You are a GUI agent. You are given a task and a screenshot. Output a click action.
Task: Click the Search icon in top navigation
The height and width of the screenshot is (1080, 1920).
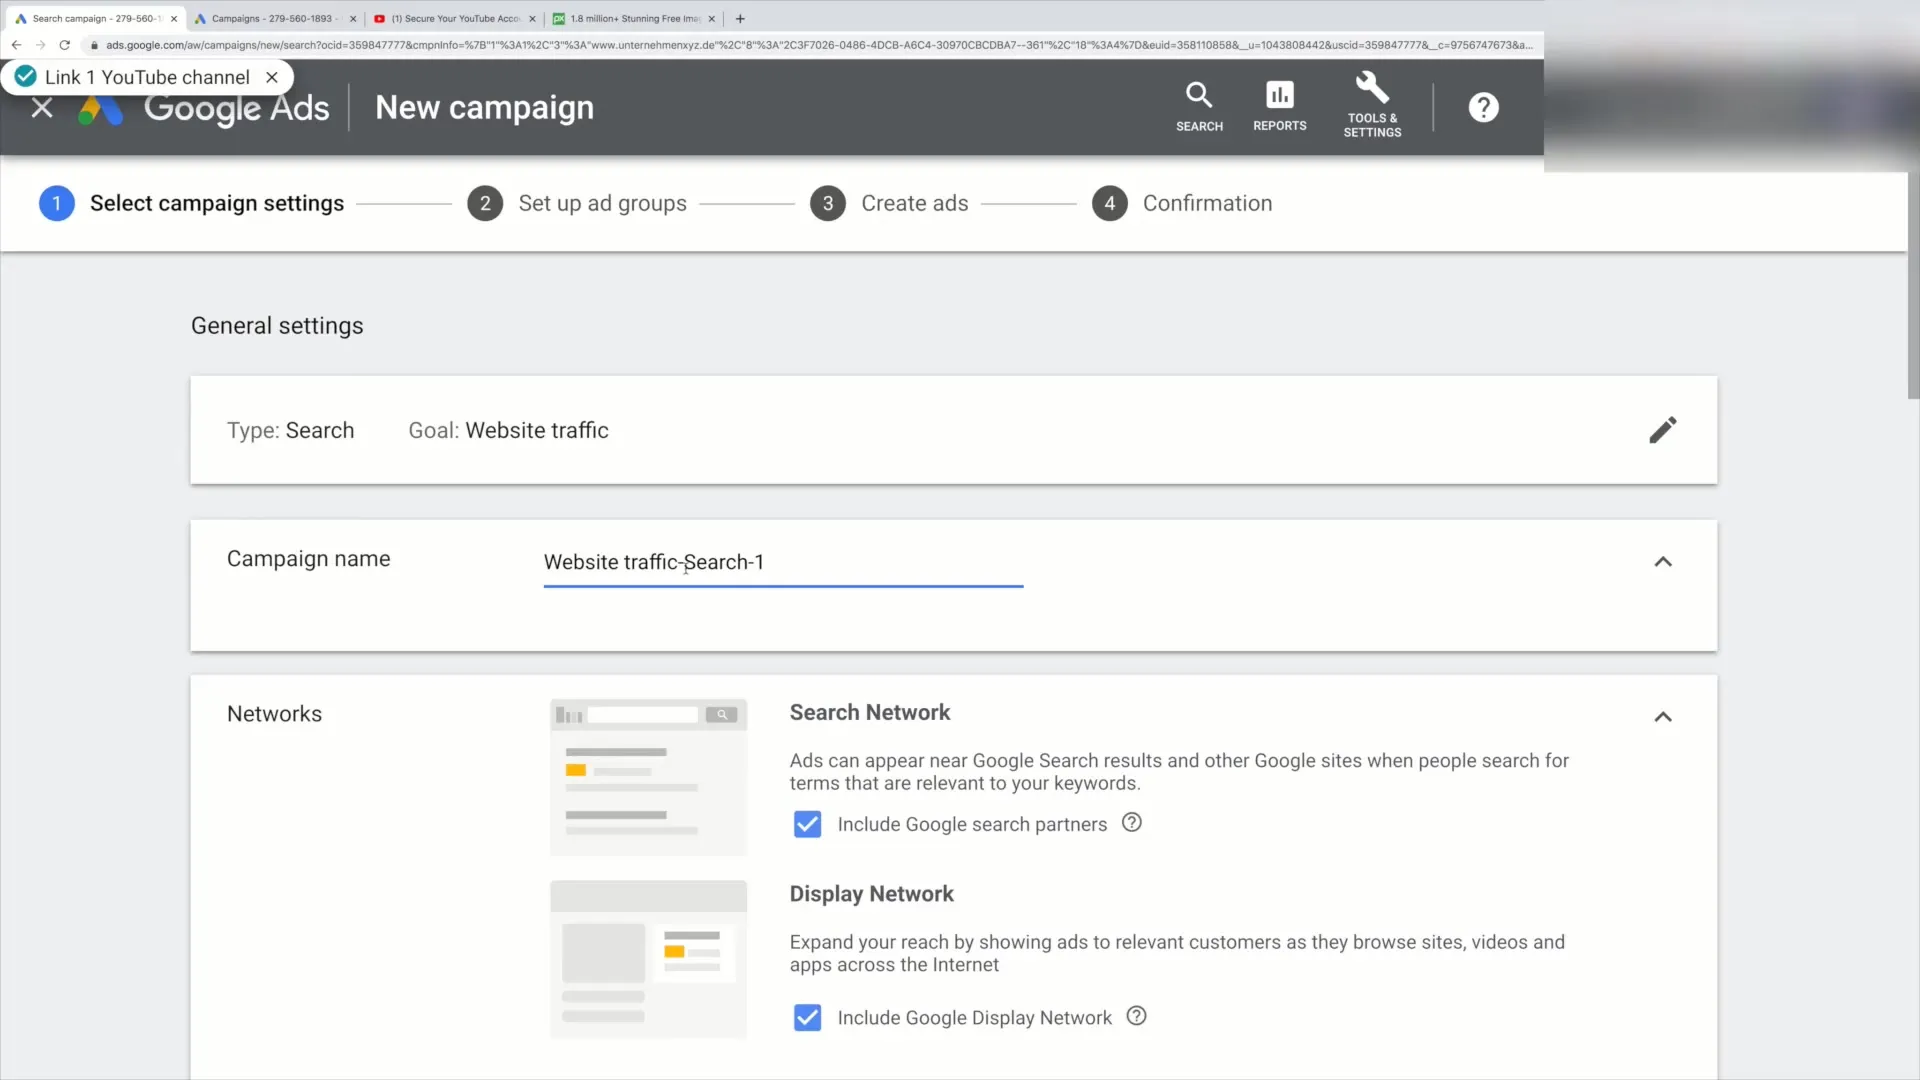click(1199, 105)
